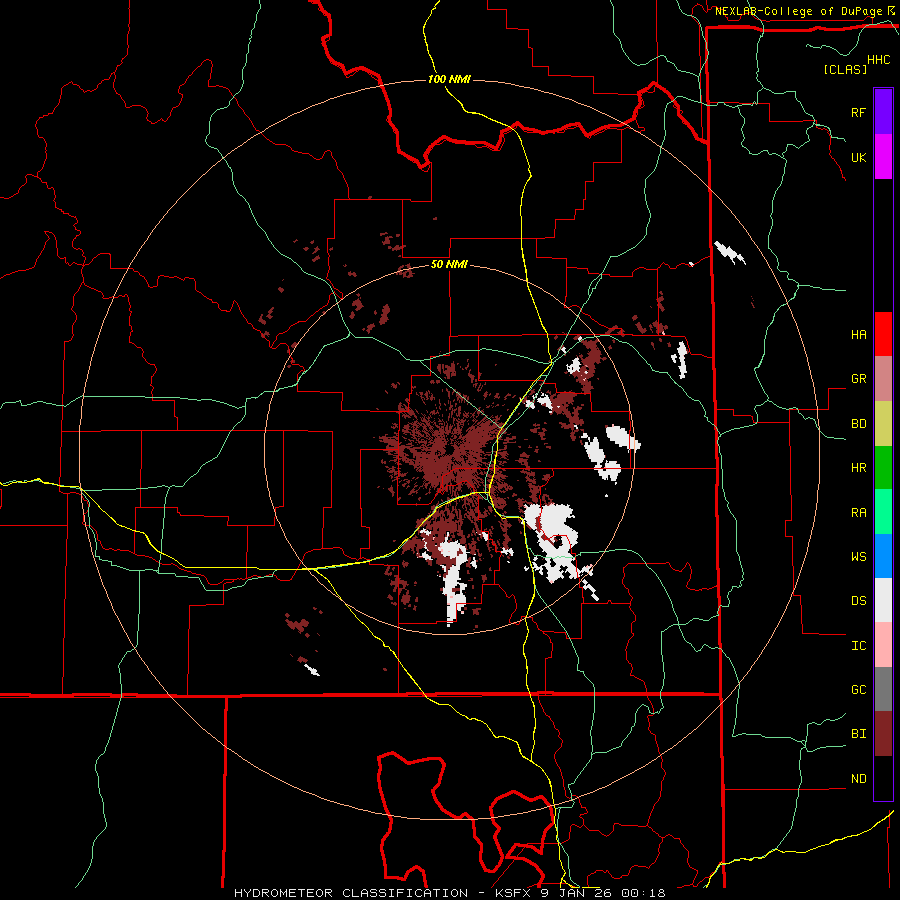The width and height of the screenshot is (900, 900).
Task: Click the HHC product label
Action: coord(879,60)
